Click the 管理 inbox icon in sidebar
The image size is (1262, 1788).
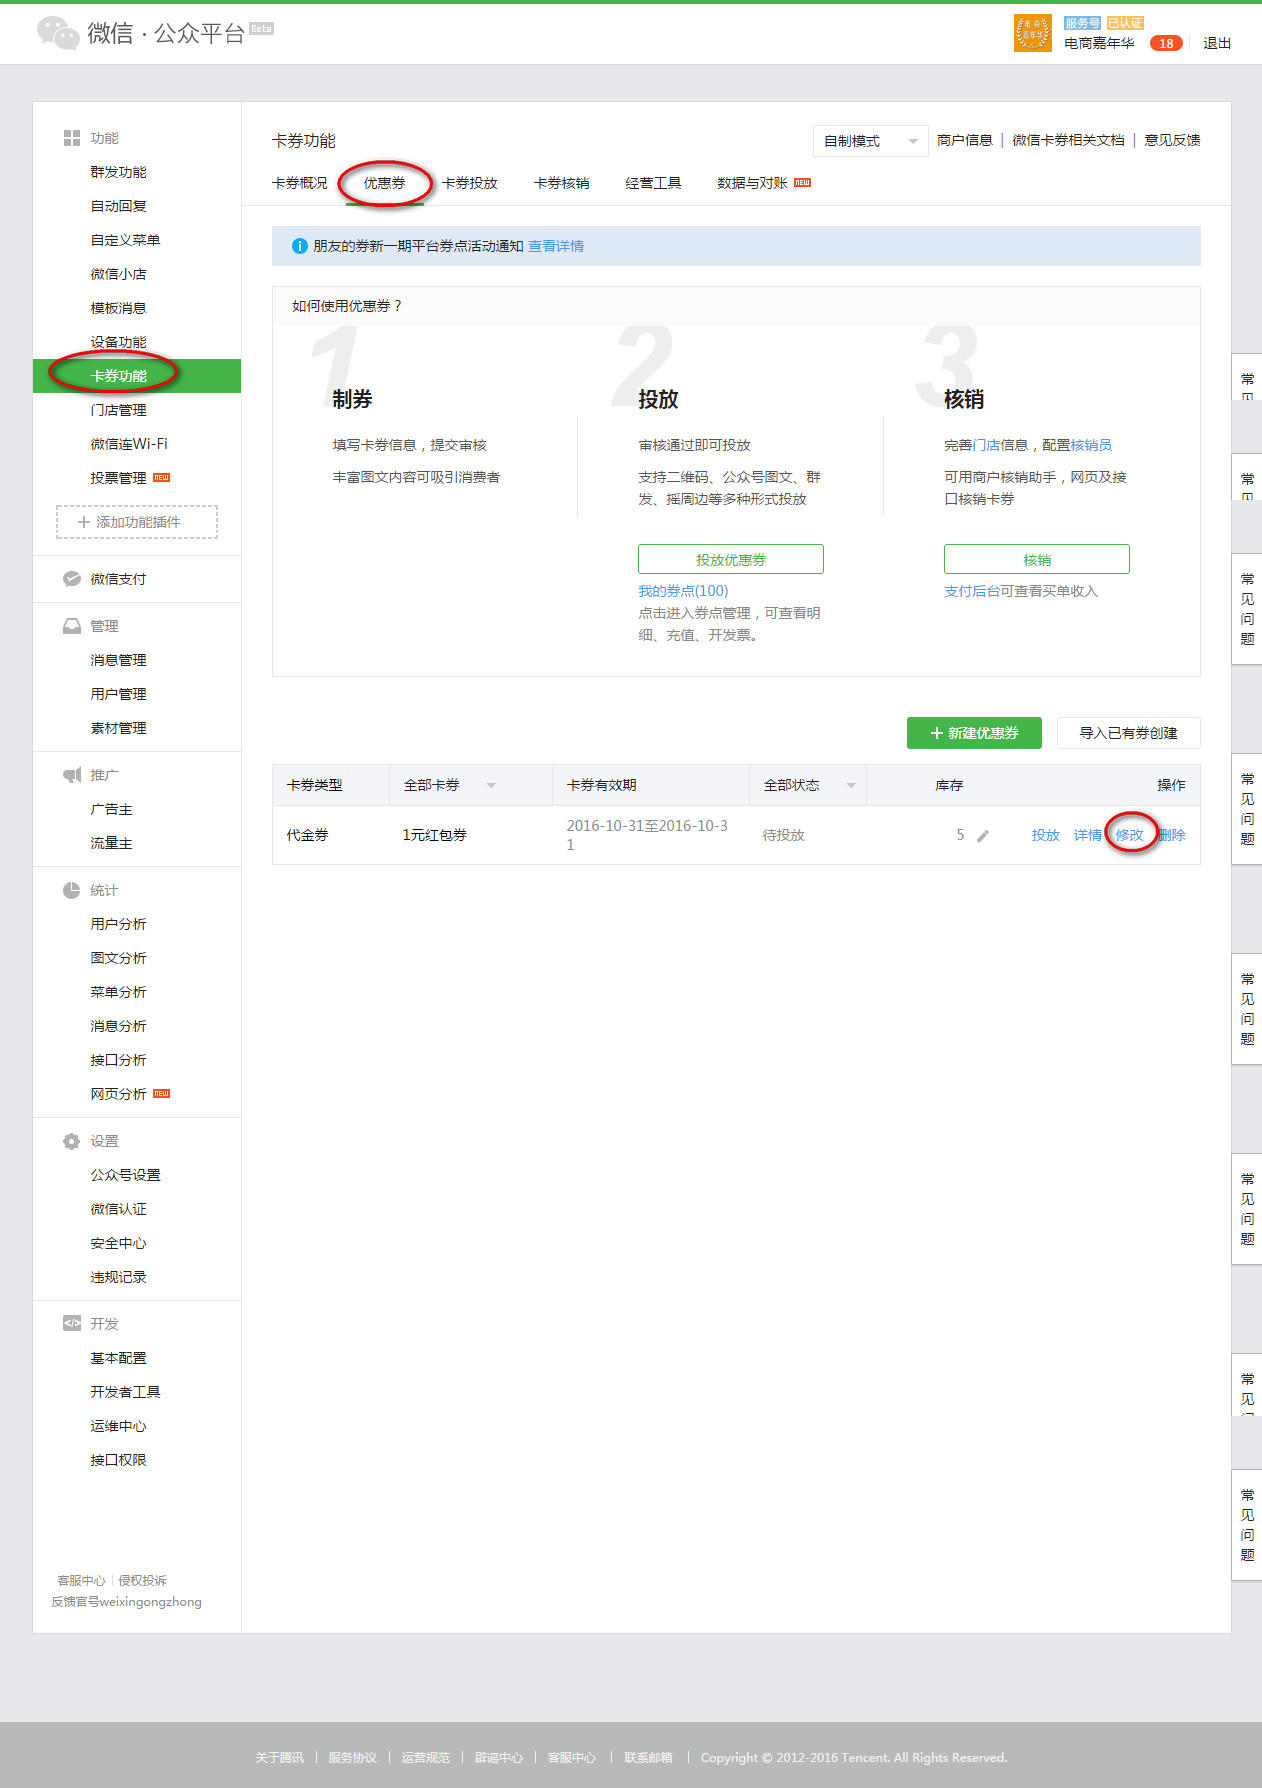pos(72,626)
